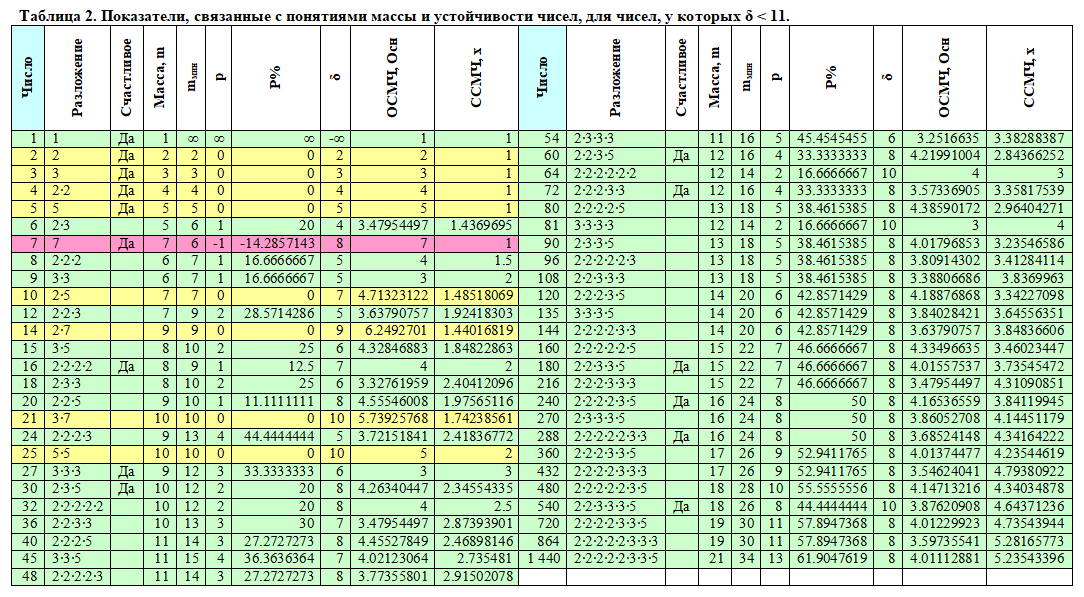Select the yellow cell 6.2492701
1084x597 pixels.
(393, 331)
